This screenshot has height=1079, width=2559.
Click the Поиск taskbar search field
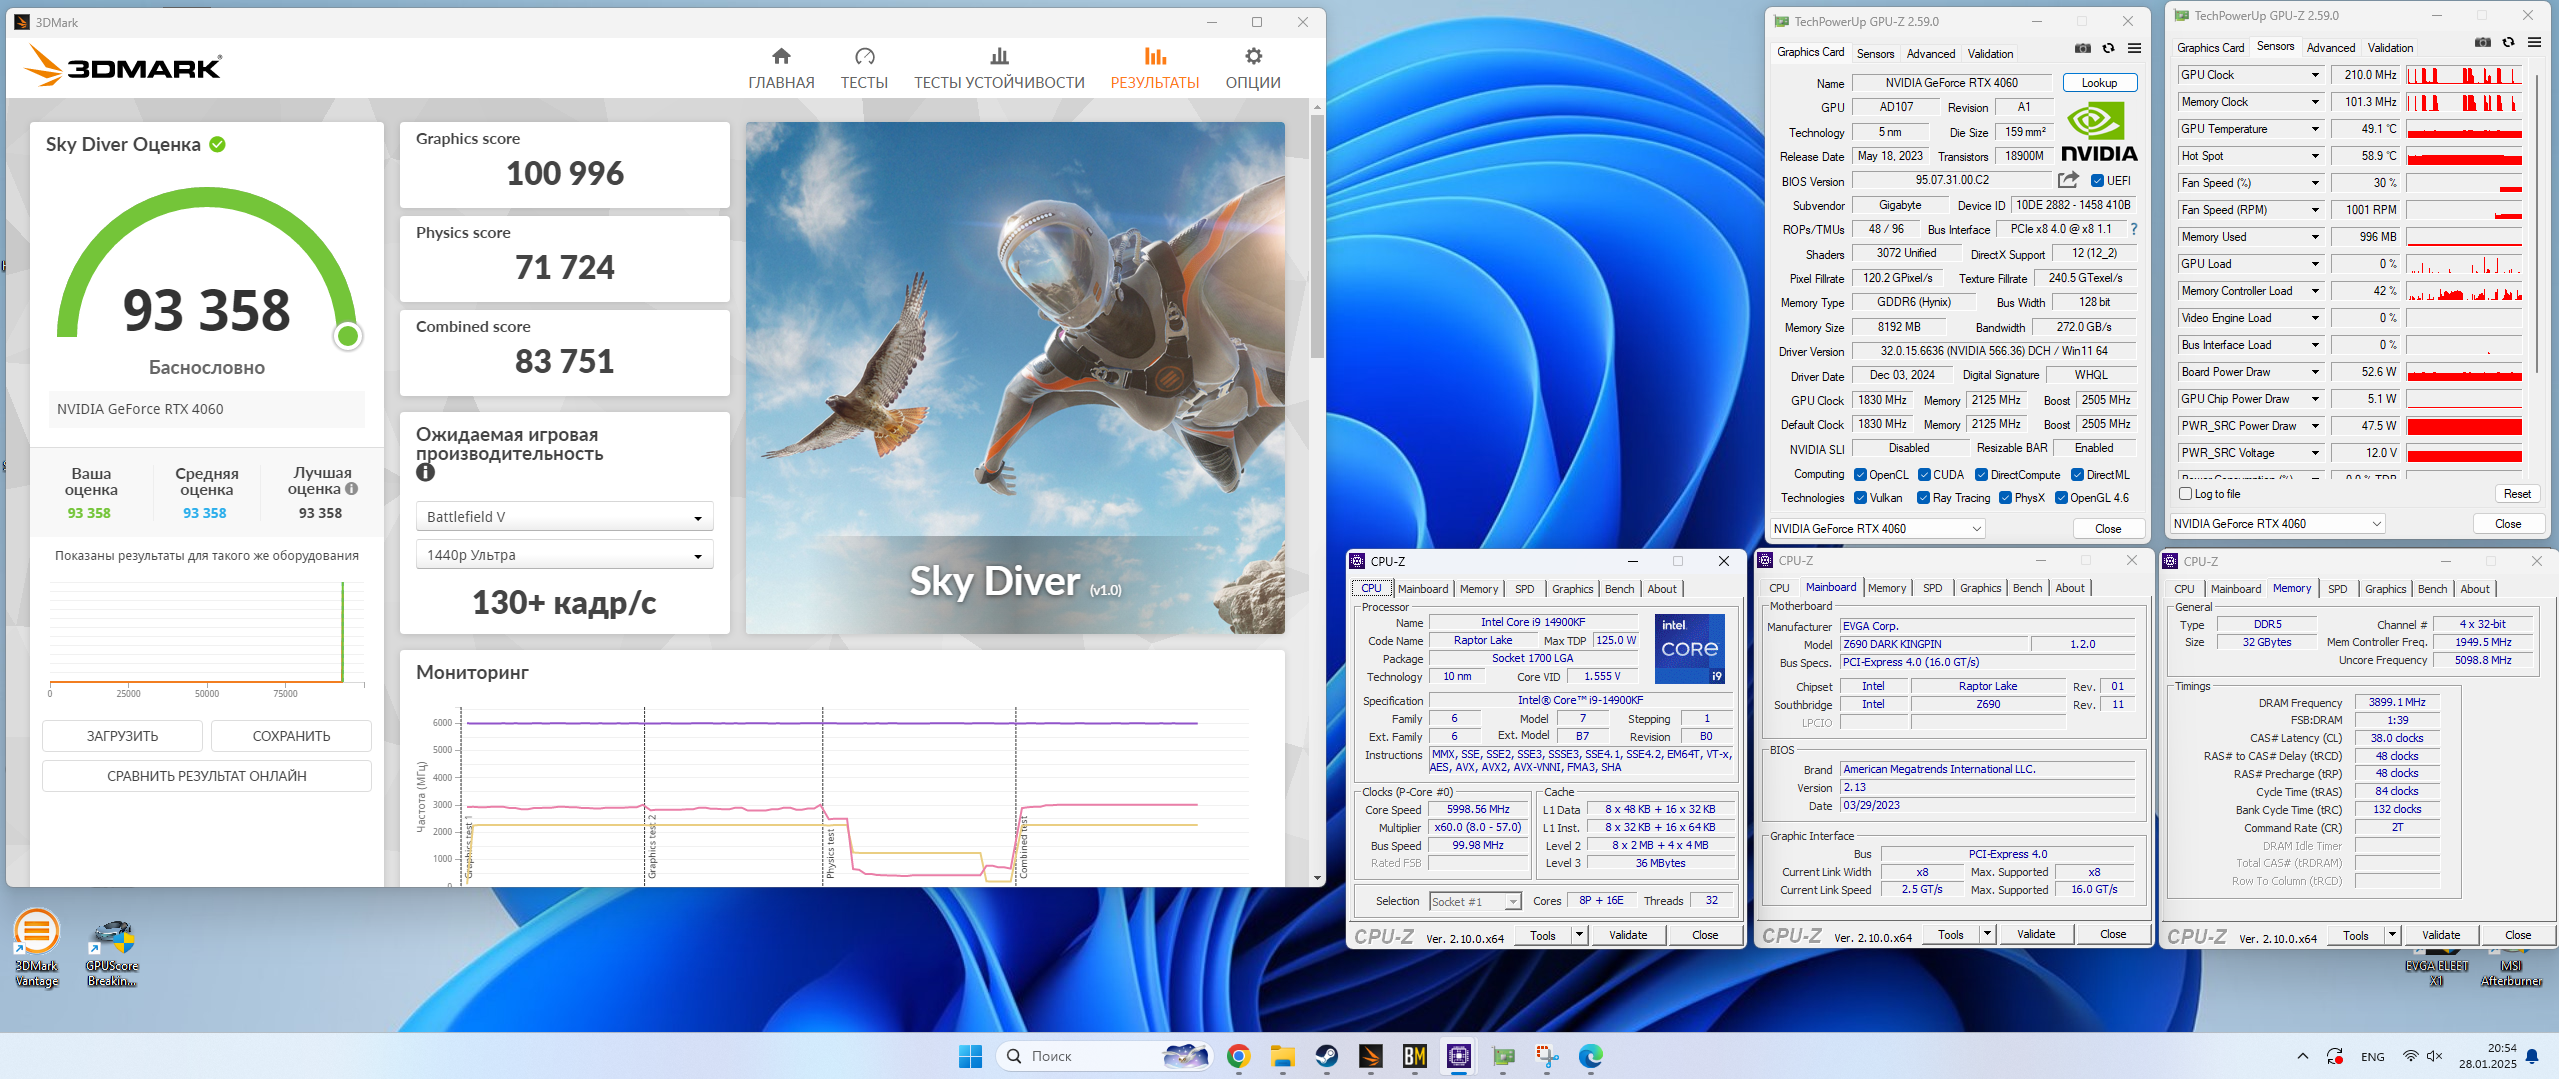pos(1104,1056)
